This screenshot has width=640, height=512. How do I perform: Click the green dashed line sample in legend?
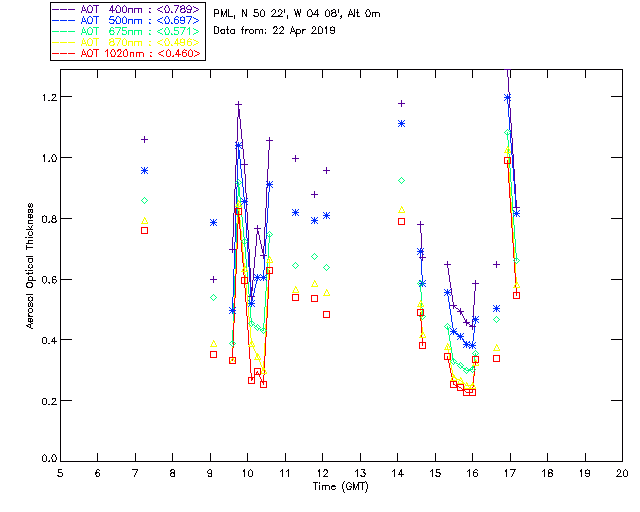[x=64, y=32]
